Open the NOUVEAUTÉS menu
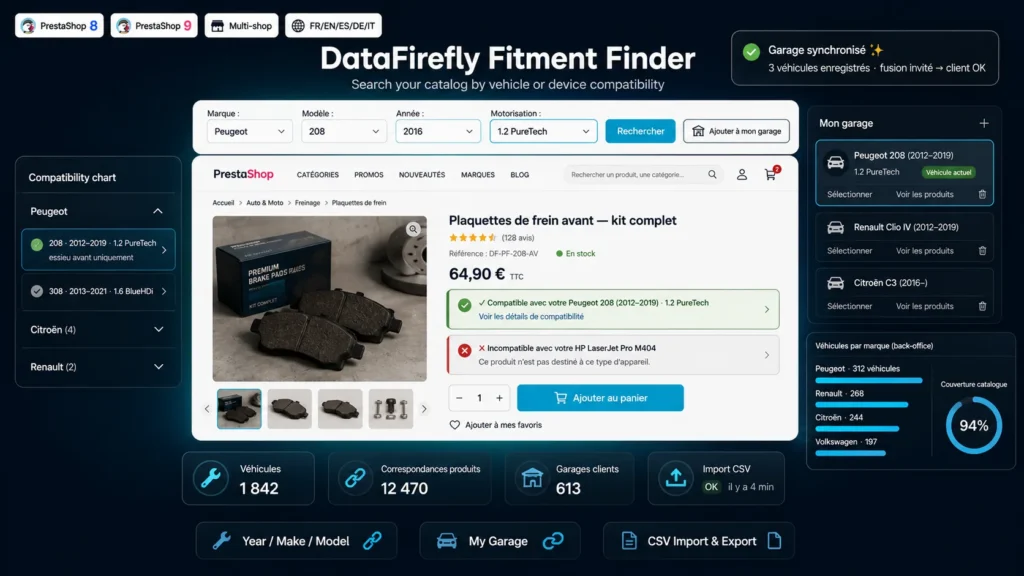The width and height of the screenshot is (1024, 576). tap(422, 175)
